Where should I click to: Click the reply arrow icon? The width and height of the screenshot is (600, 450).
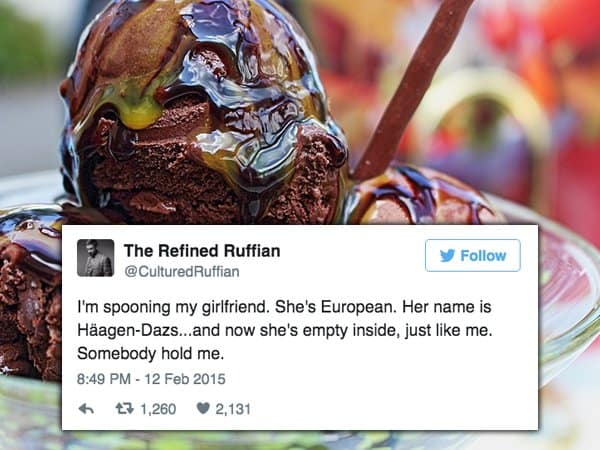tap(86, 409)
